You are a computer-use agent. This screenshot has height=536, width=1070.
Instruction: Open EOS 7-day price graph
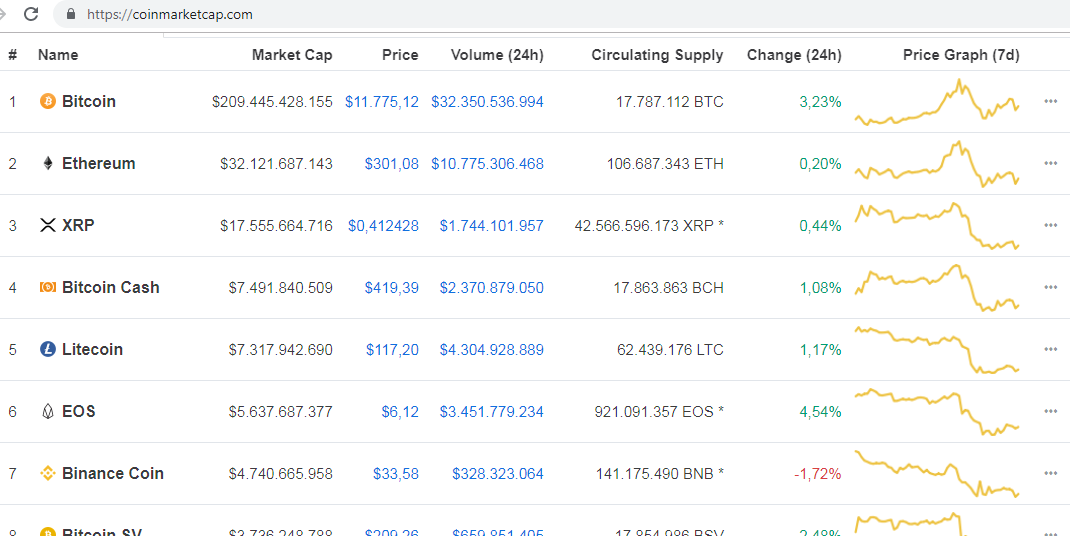(x=937, y=412)
